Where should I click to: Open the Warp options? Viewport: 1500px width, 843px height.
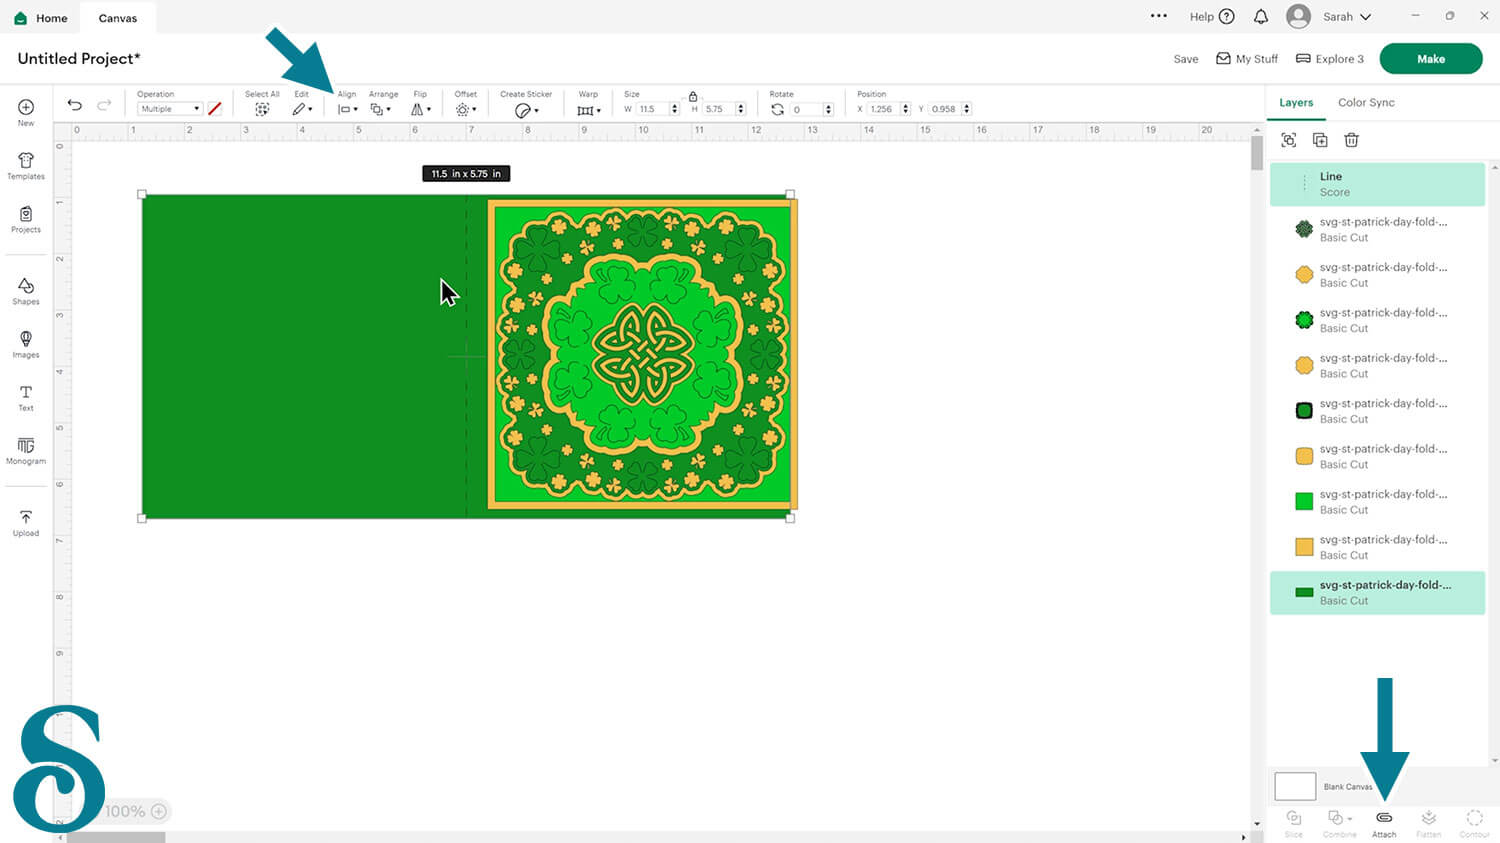(589, 110)
